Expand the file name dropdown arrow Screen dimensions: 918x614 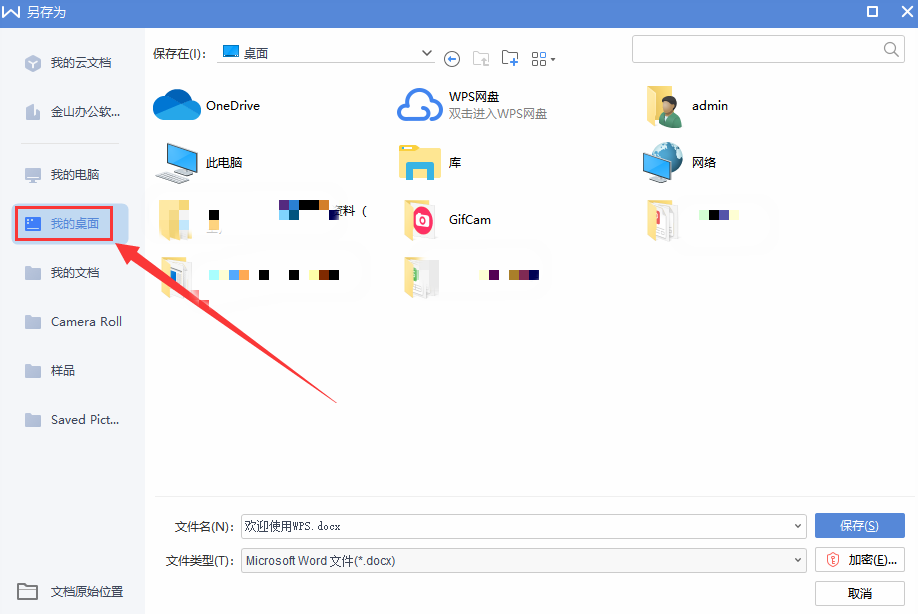click(797, 526)
